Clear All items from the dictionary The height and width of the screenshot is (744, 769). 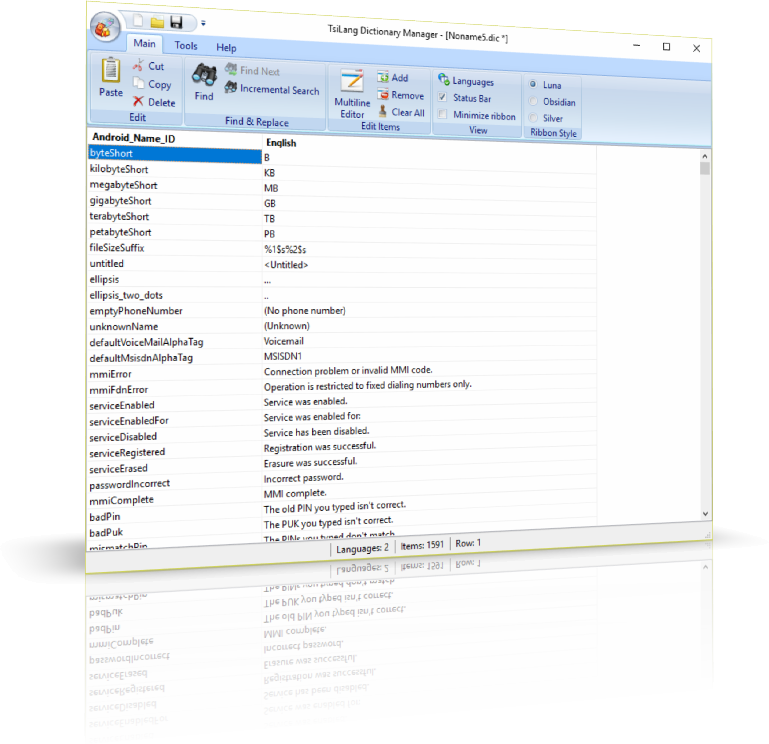point(402,112)
